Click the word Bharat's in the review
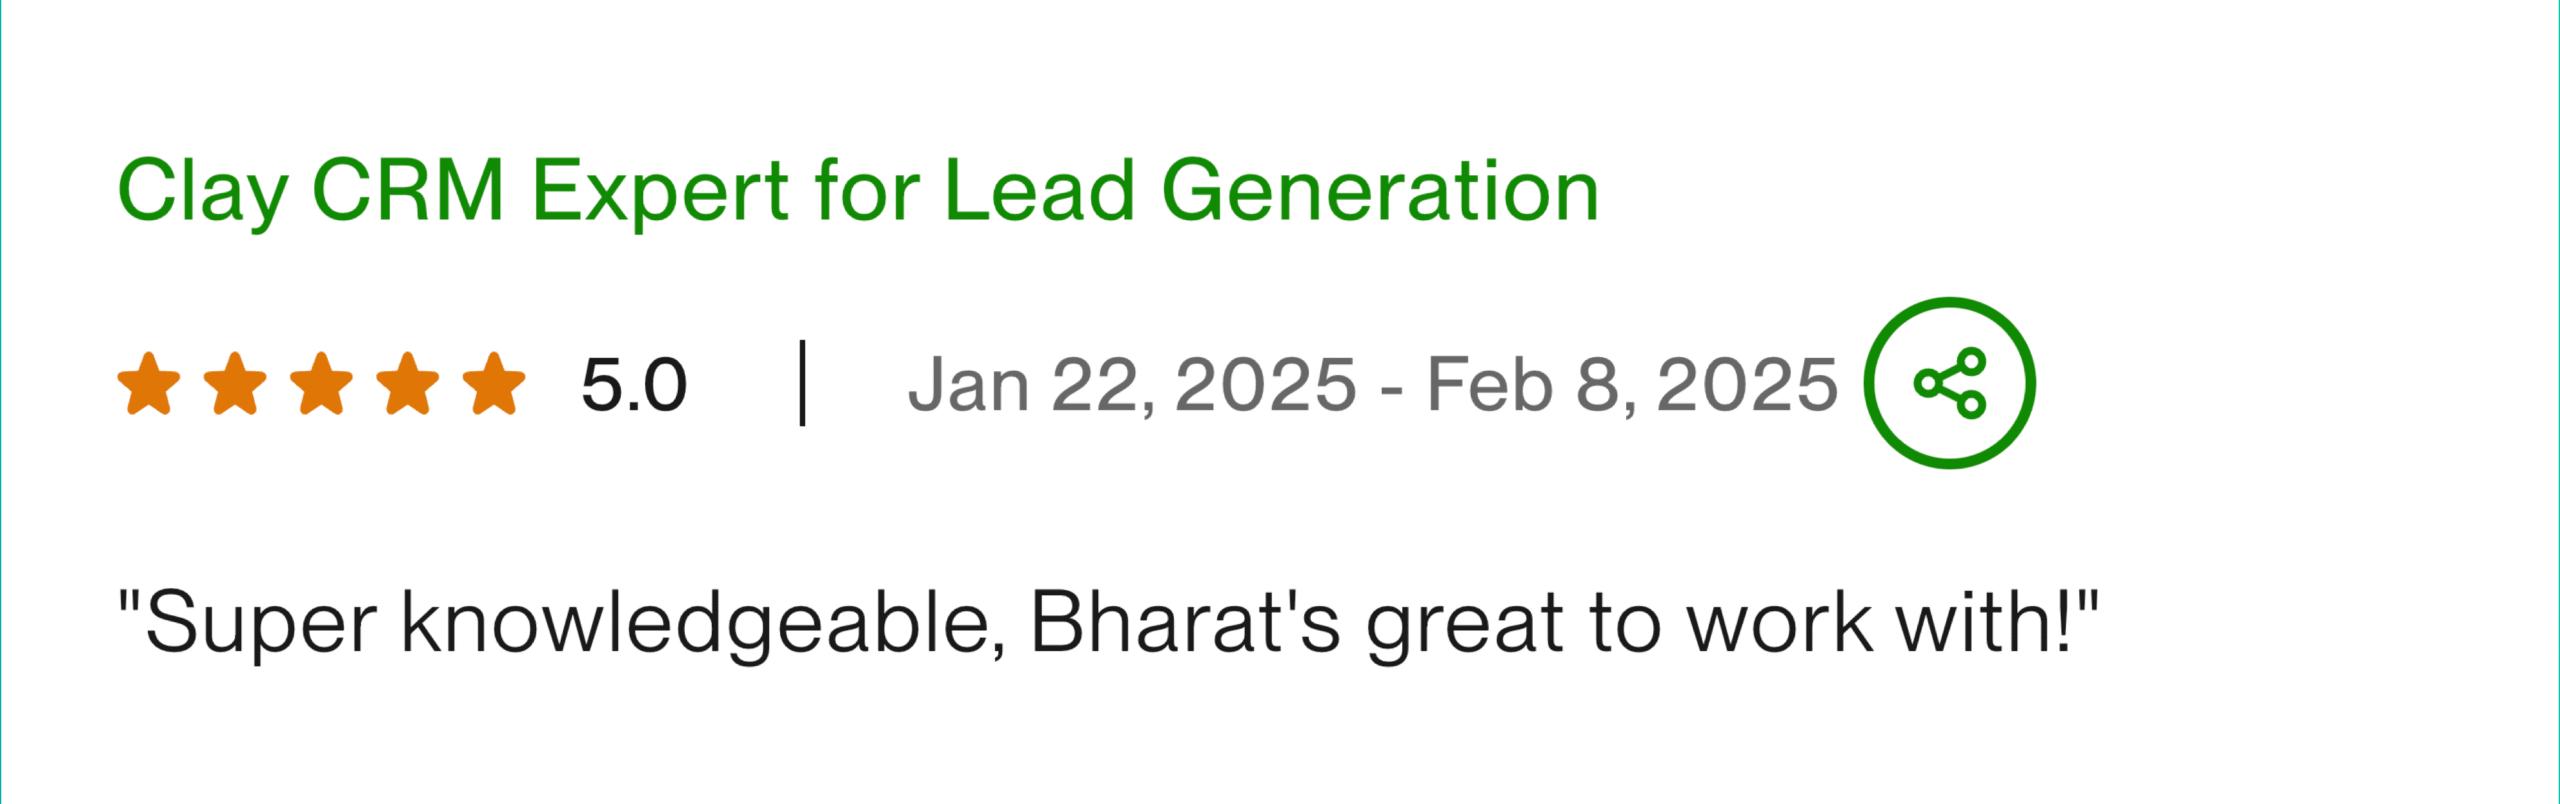 coord(1185,623)
